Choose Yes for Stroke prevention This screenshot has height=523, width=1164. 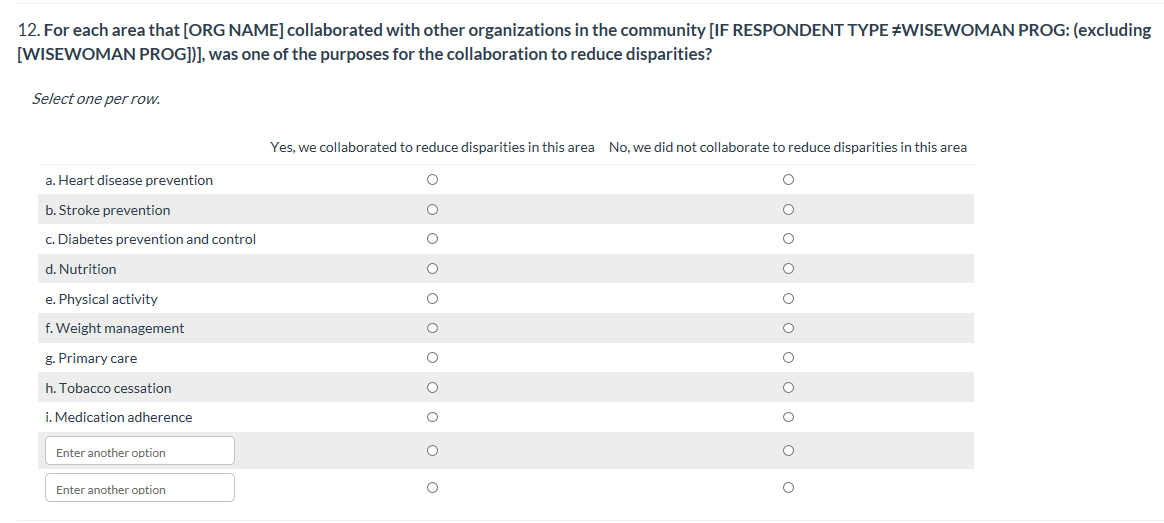tap(432, 210)
